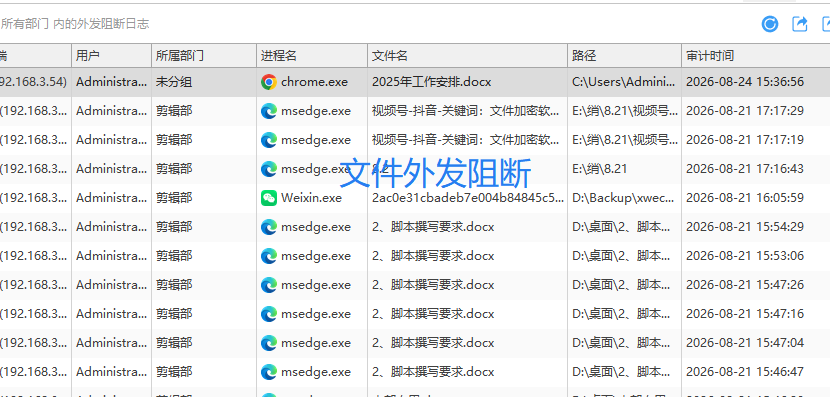
Task: Click the export log icon beside refresh
Action: click(799, 24)
